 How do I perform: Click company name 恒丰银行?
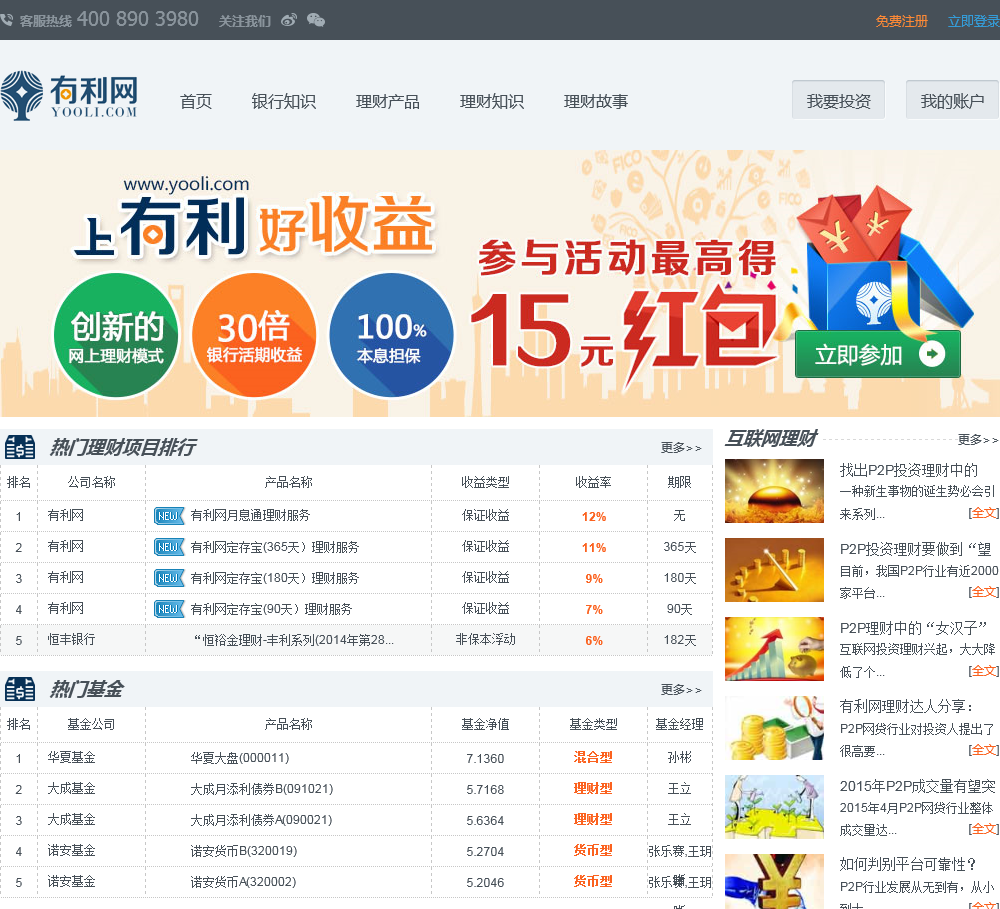pyautogui.click(x=71, y=640)
